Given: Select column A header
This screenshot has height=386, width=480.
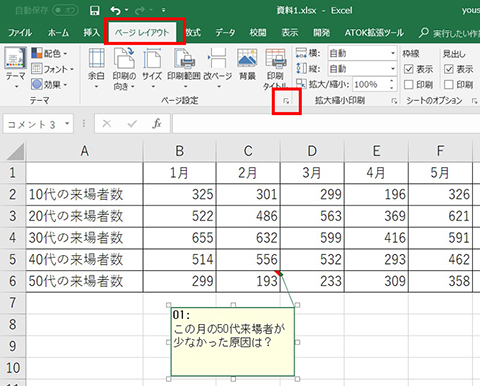Looking at the screenshot, I should tap(85, 151).
